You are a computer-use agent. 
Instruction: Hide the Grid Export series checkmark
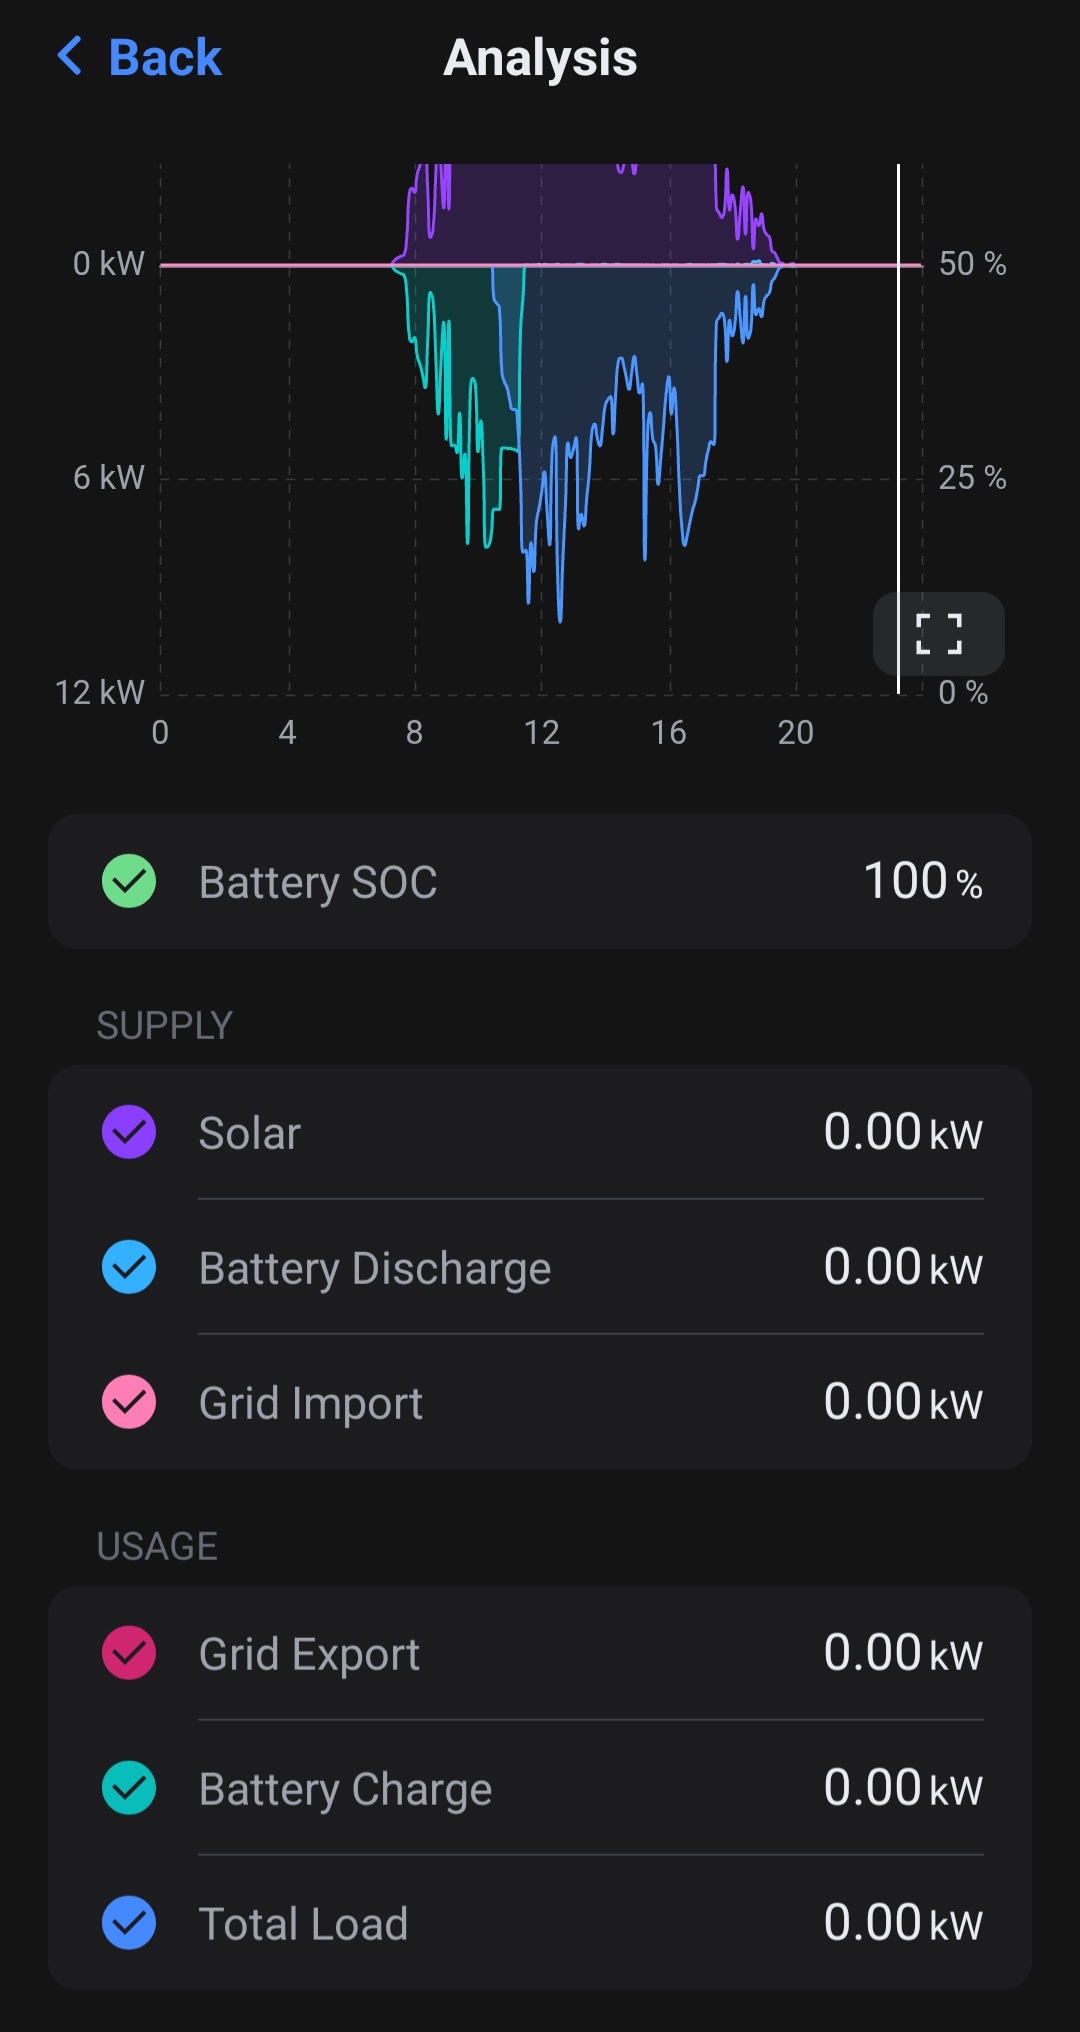click(129, 1653)
